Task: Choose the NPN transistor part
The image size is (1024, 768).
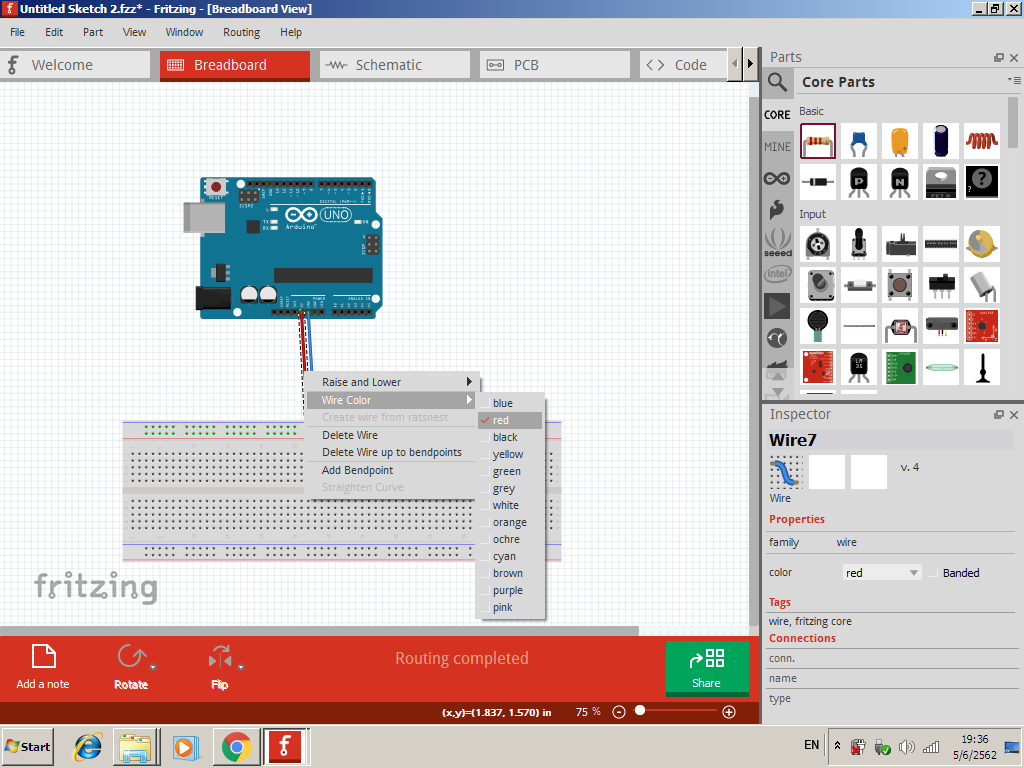Action: point(900,182)
